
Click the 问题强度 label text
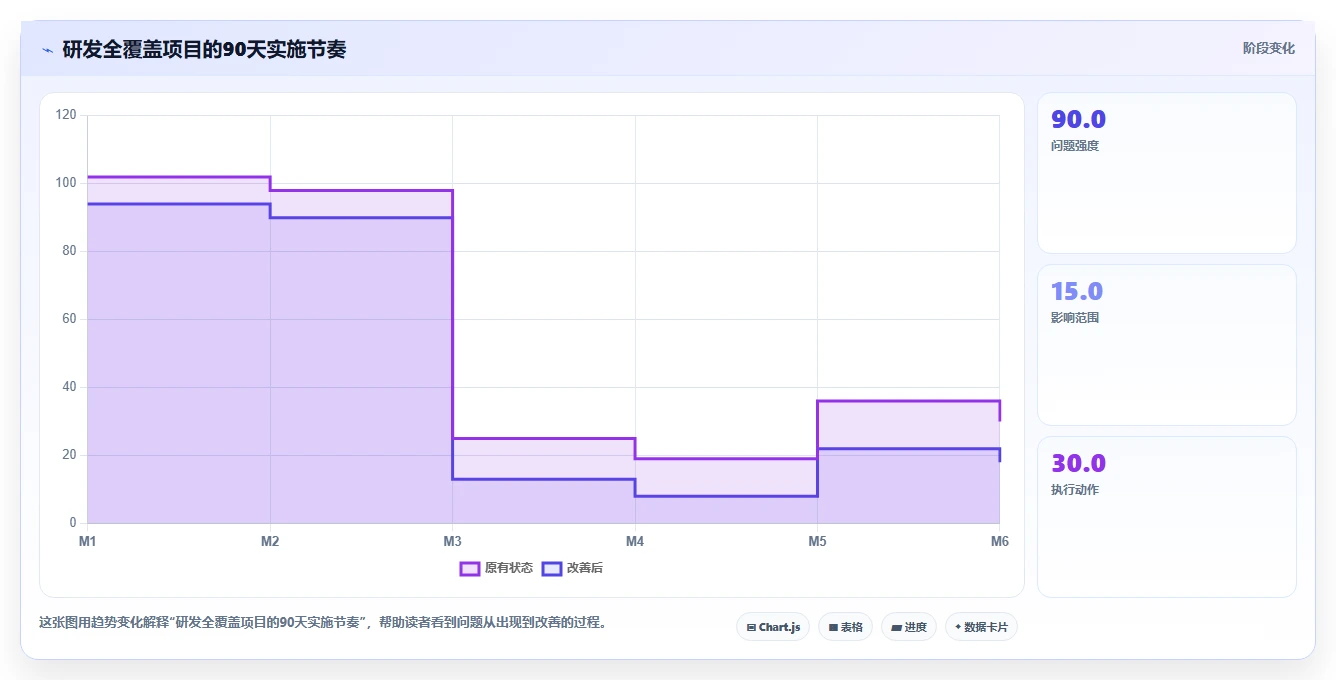(1075, 146)
